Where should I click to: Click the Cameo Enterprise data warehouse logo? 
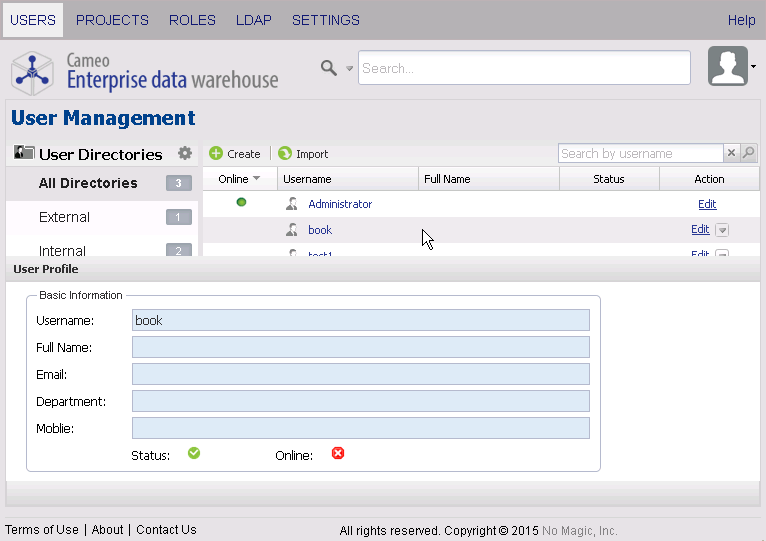[146, 70]
